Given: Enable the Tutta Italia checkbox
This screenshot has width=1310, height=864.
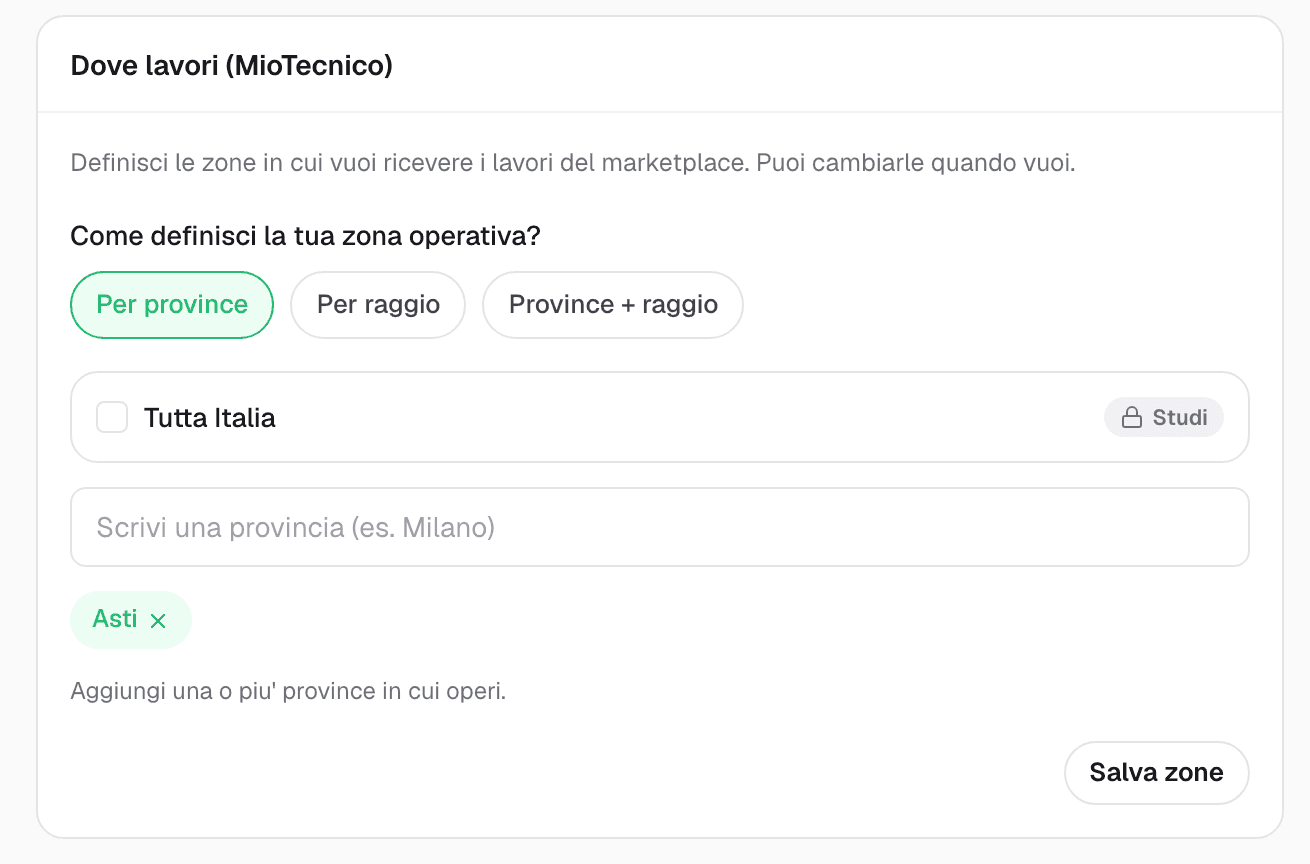Looking at the screenshot, I should (x=112, y=417).
